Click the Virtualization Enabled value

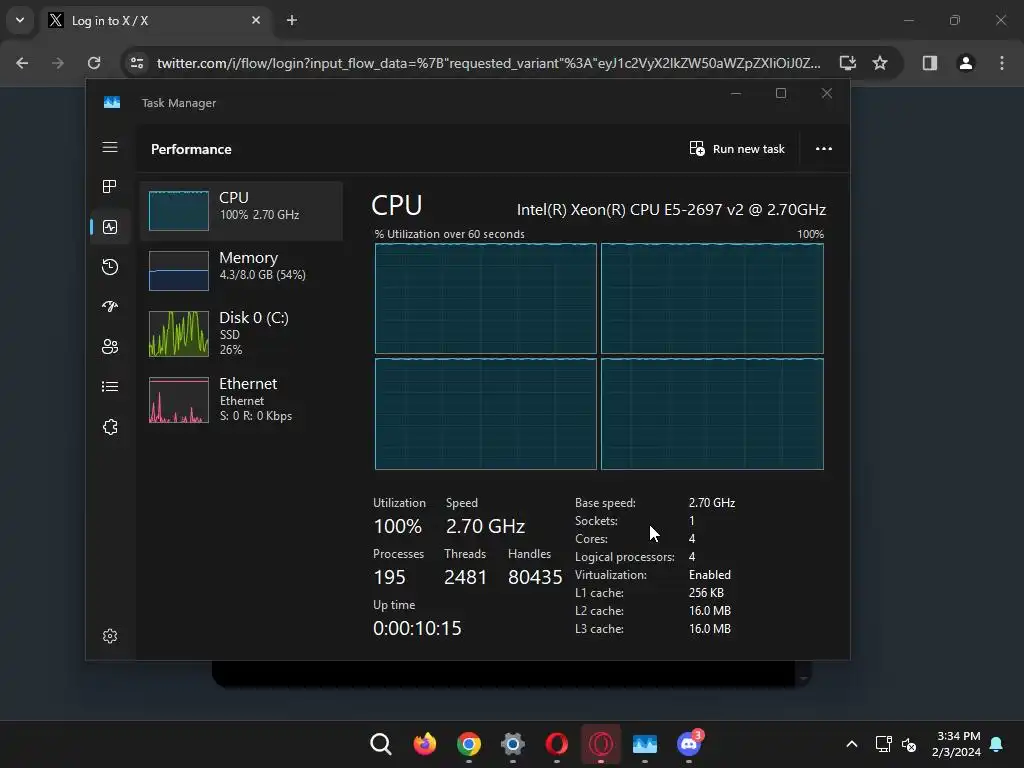710,575
